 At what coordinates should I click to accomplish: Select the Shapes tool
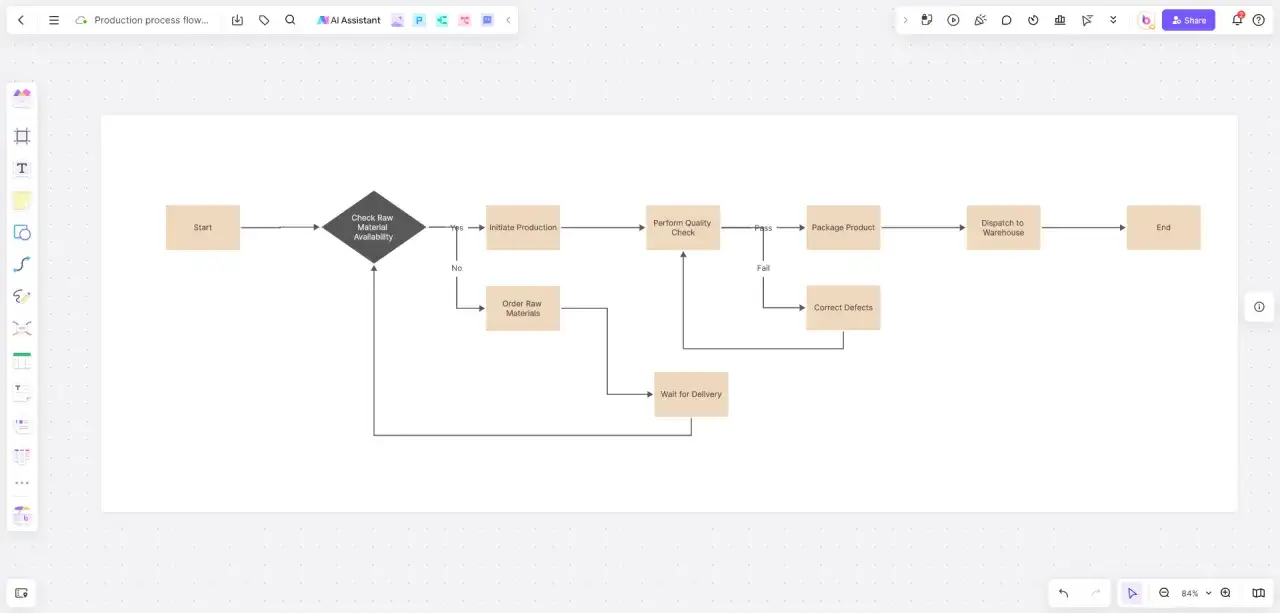[x=22, y=232]
